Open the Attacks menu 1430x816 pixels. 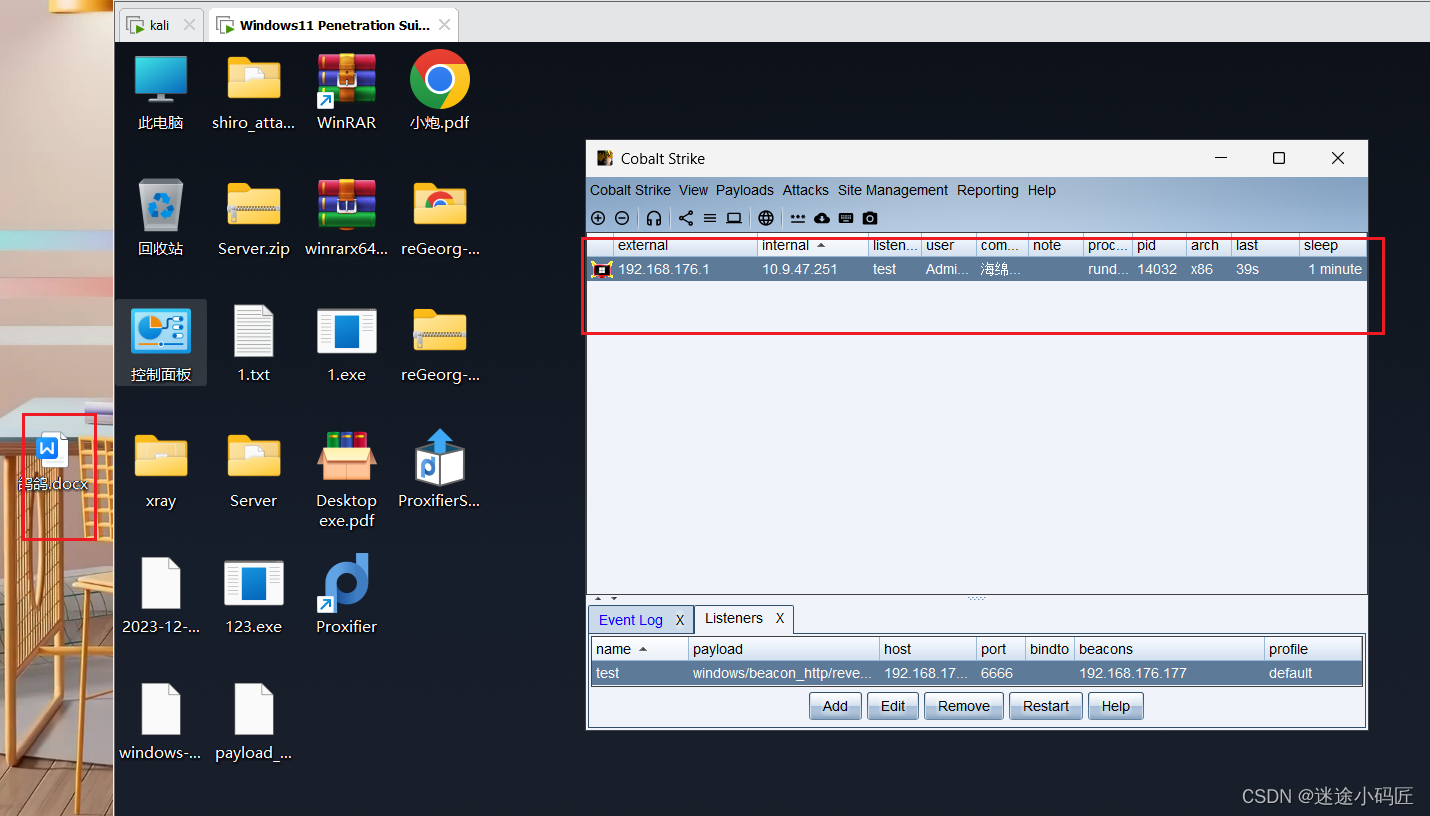tap(806, 190)
